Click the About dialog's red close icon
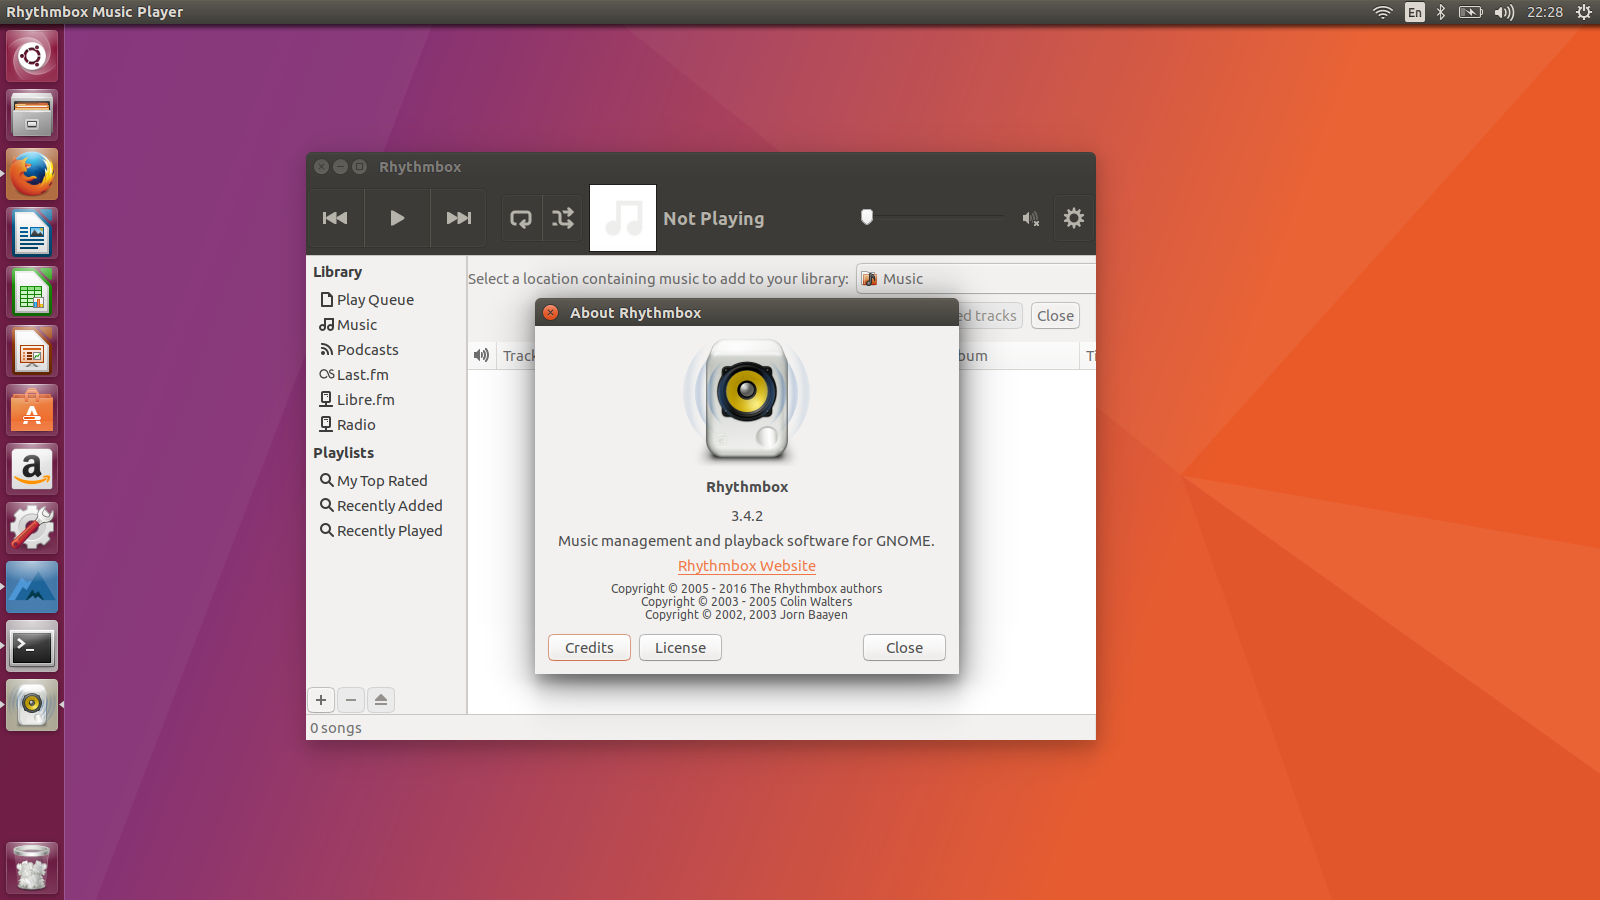This screenshot has height=900, width=1600. click(550, 313)
